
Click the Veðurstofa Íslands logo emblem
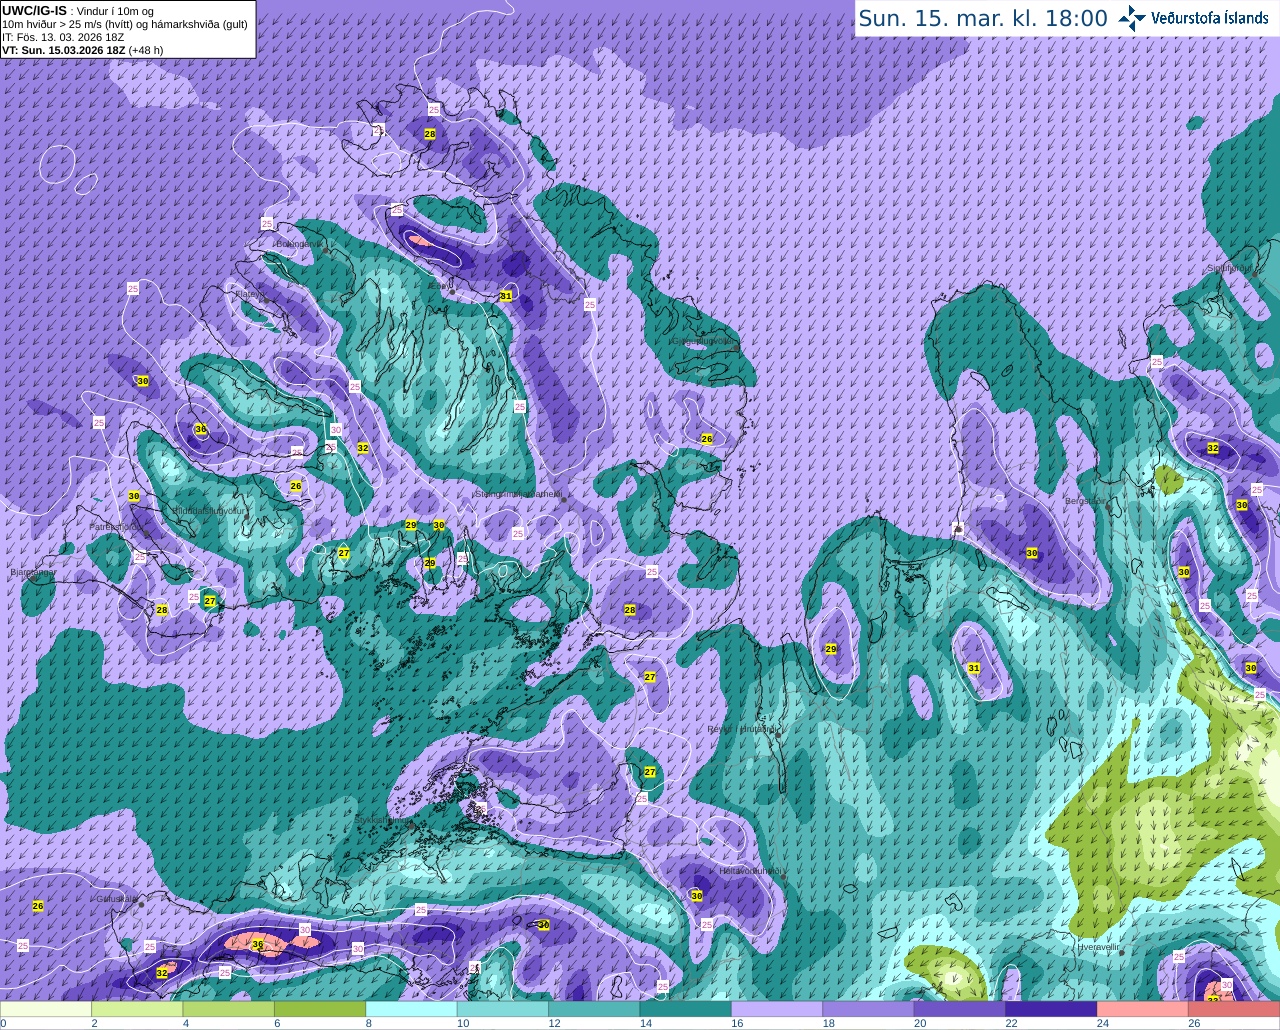1132,18
